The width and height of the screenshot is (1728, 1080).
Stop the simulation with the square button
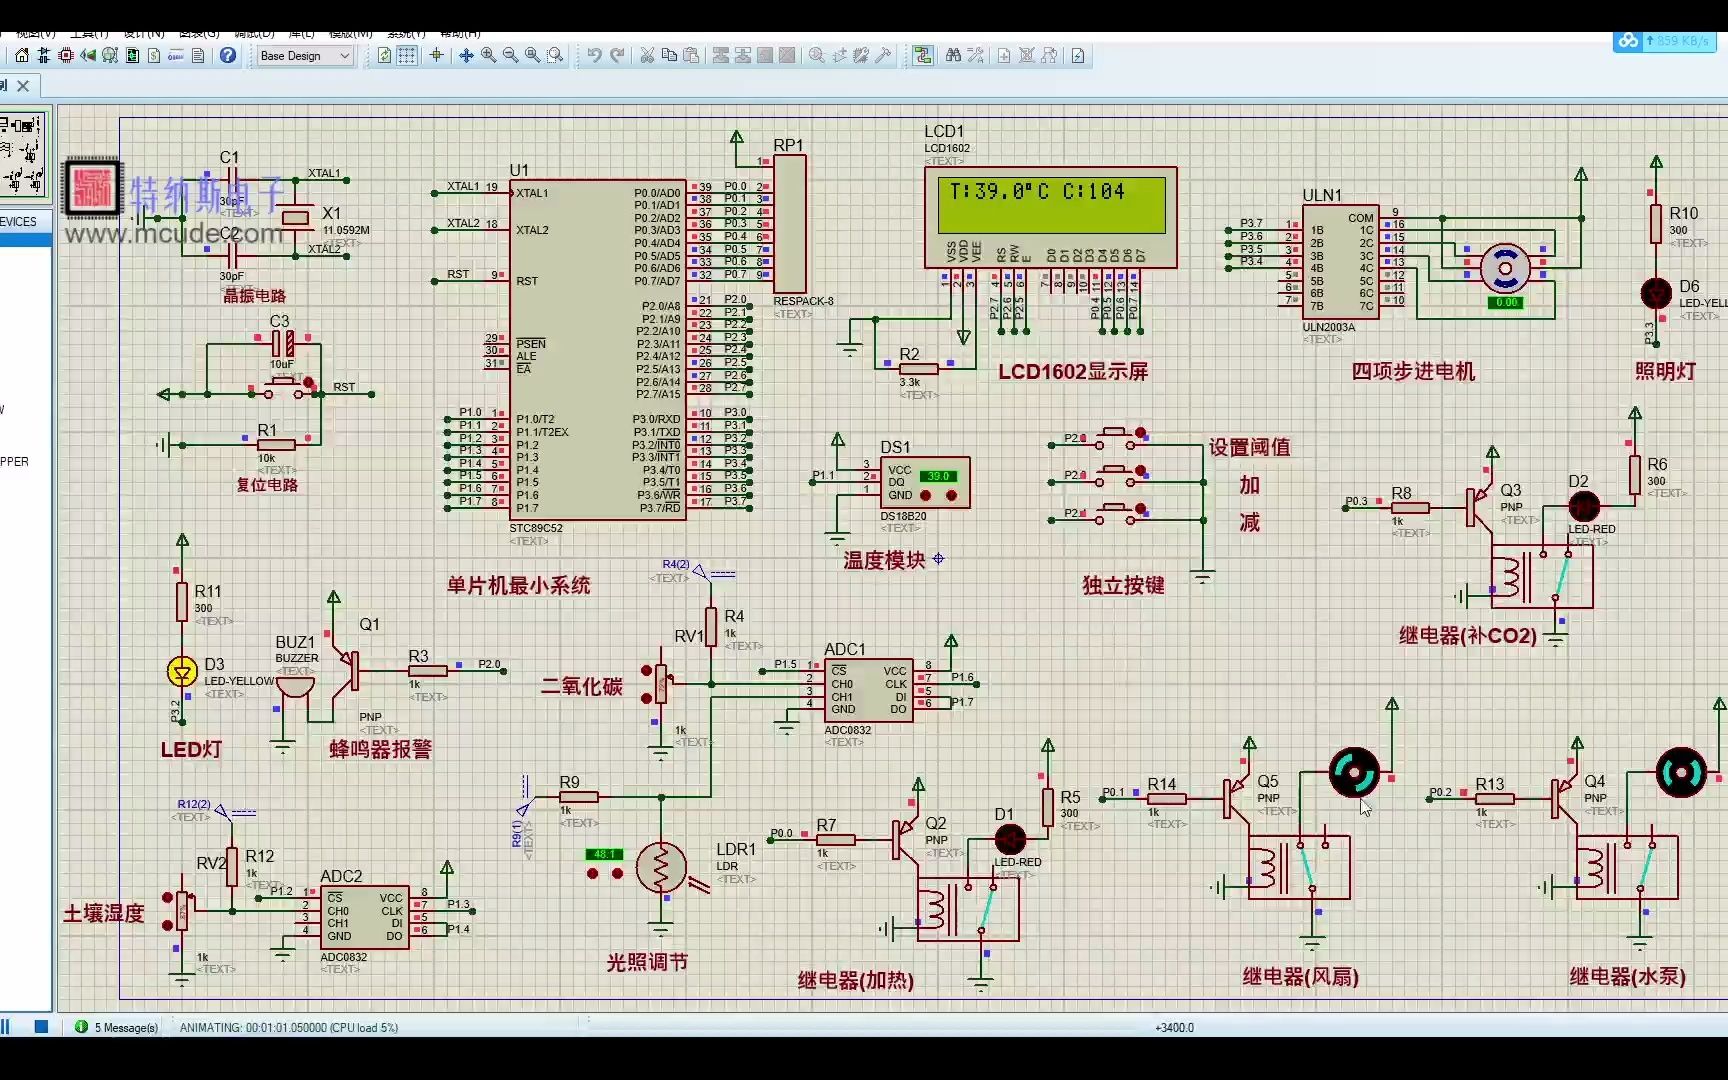41,1027
